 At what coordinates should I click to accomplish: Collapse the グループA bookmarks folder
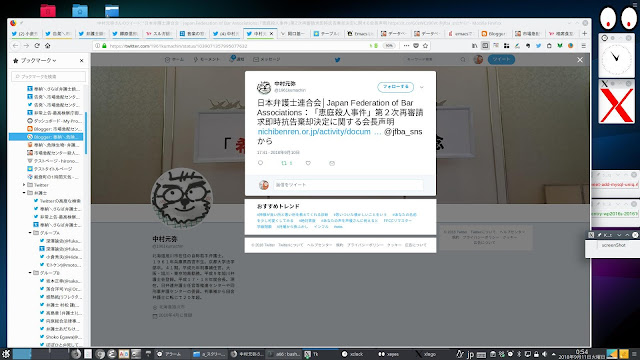30,233
